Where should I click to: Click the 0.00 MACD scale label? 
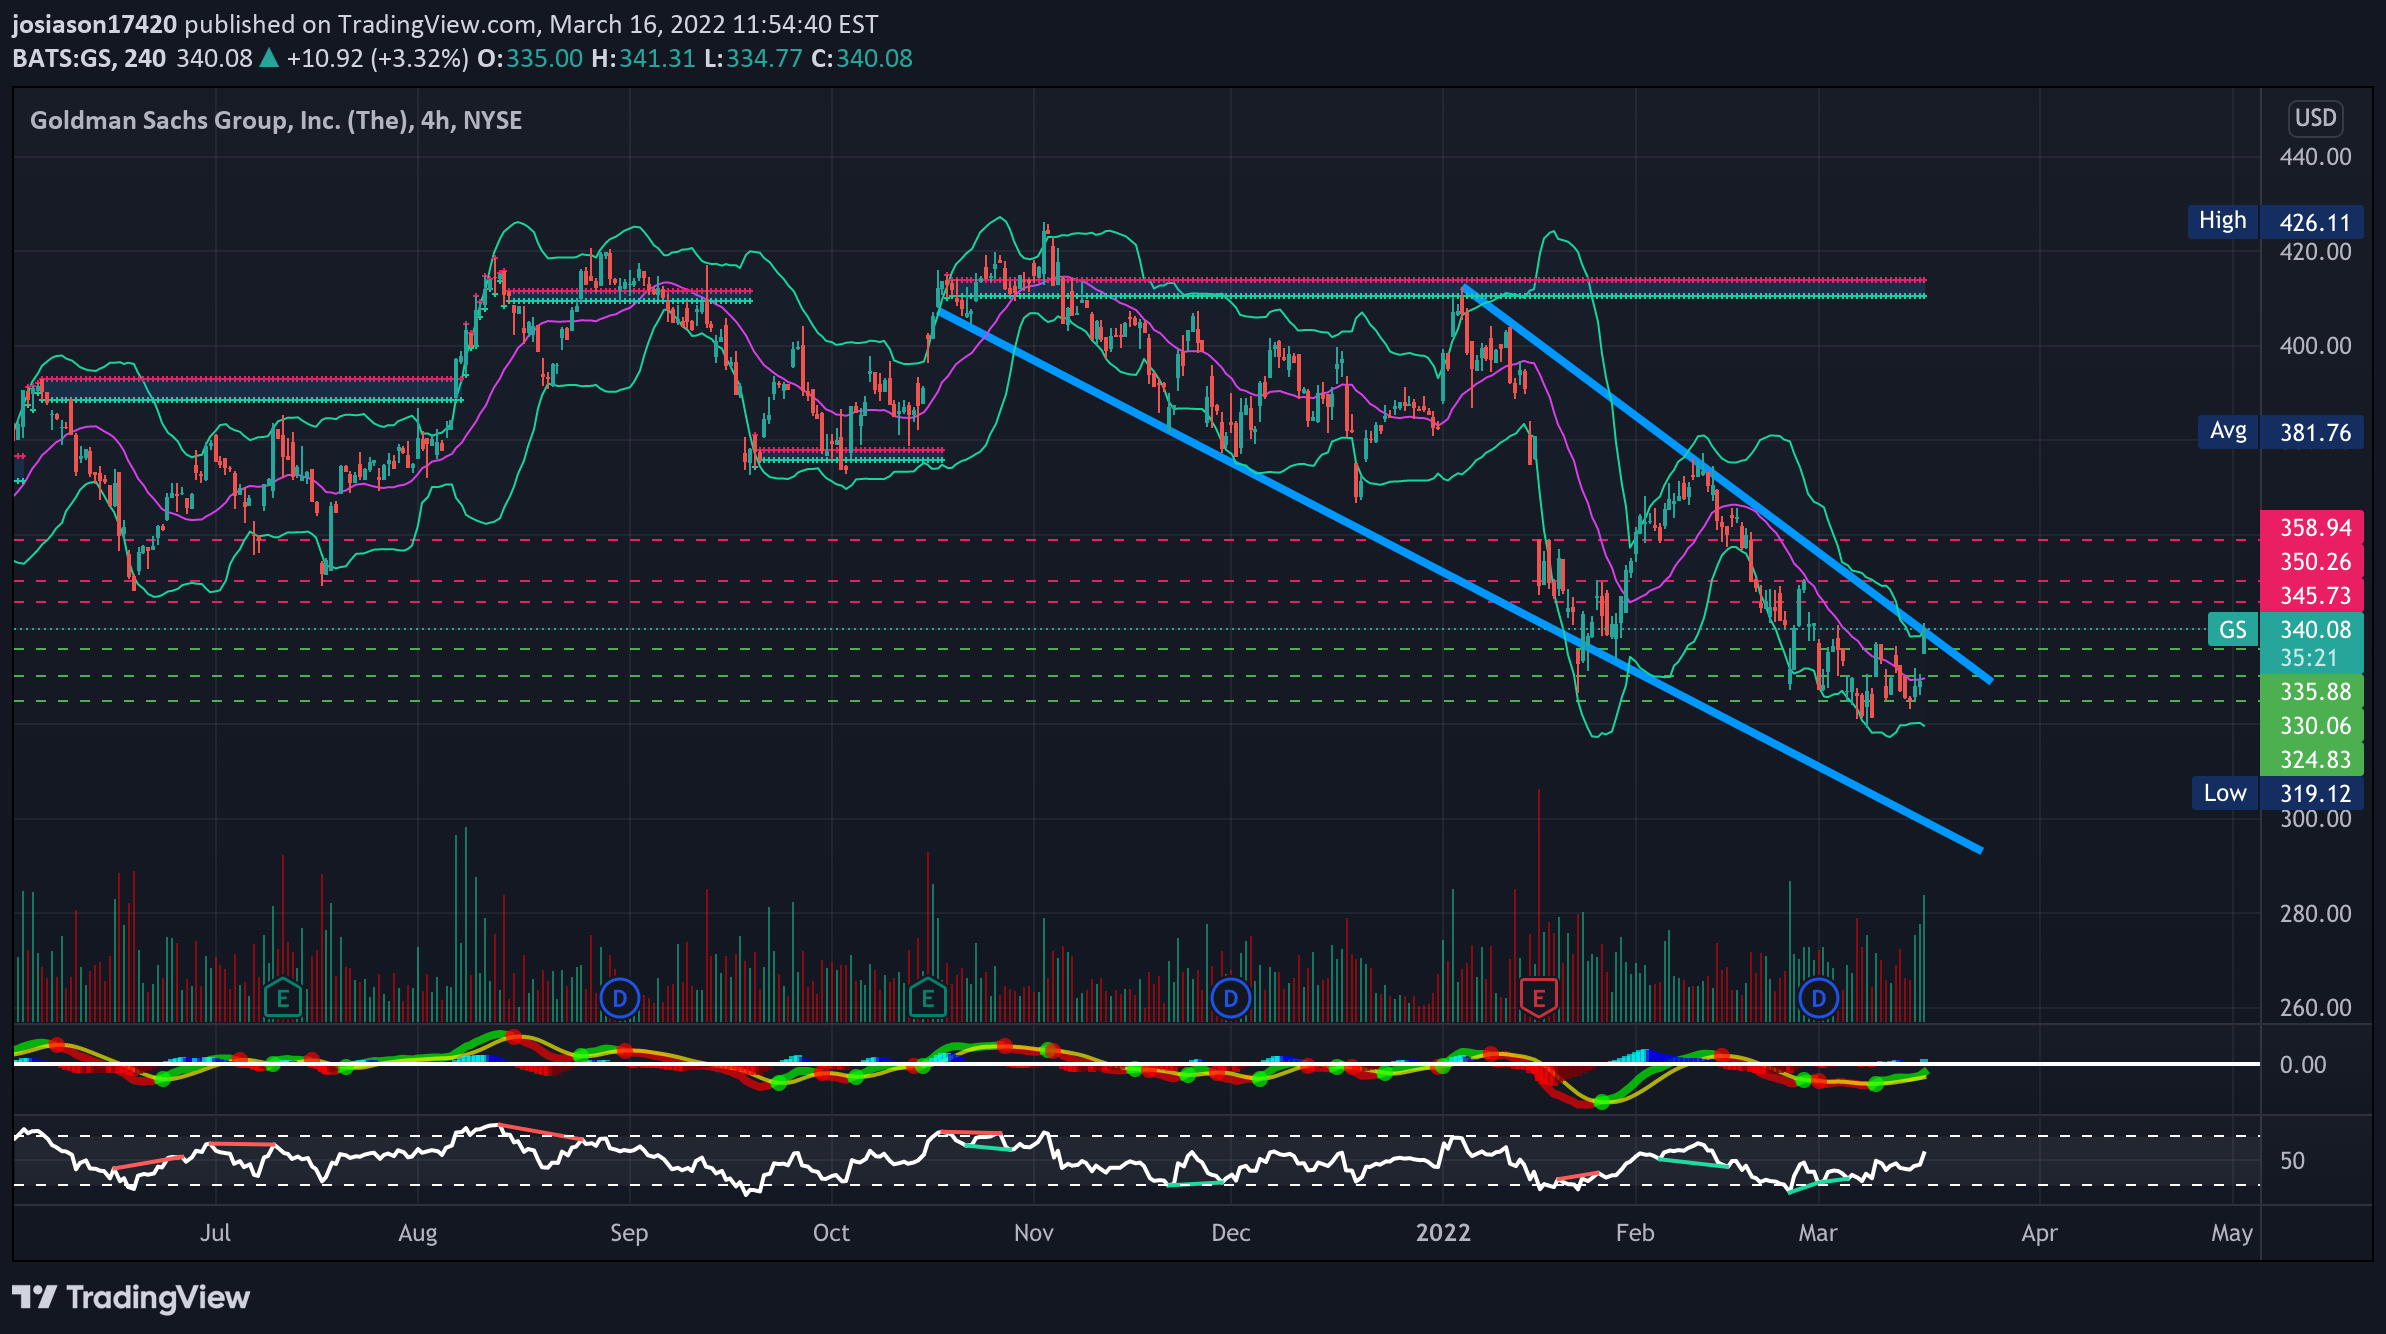[x=2302, y=1064]
